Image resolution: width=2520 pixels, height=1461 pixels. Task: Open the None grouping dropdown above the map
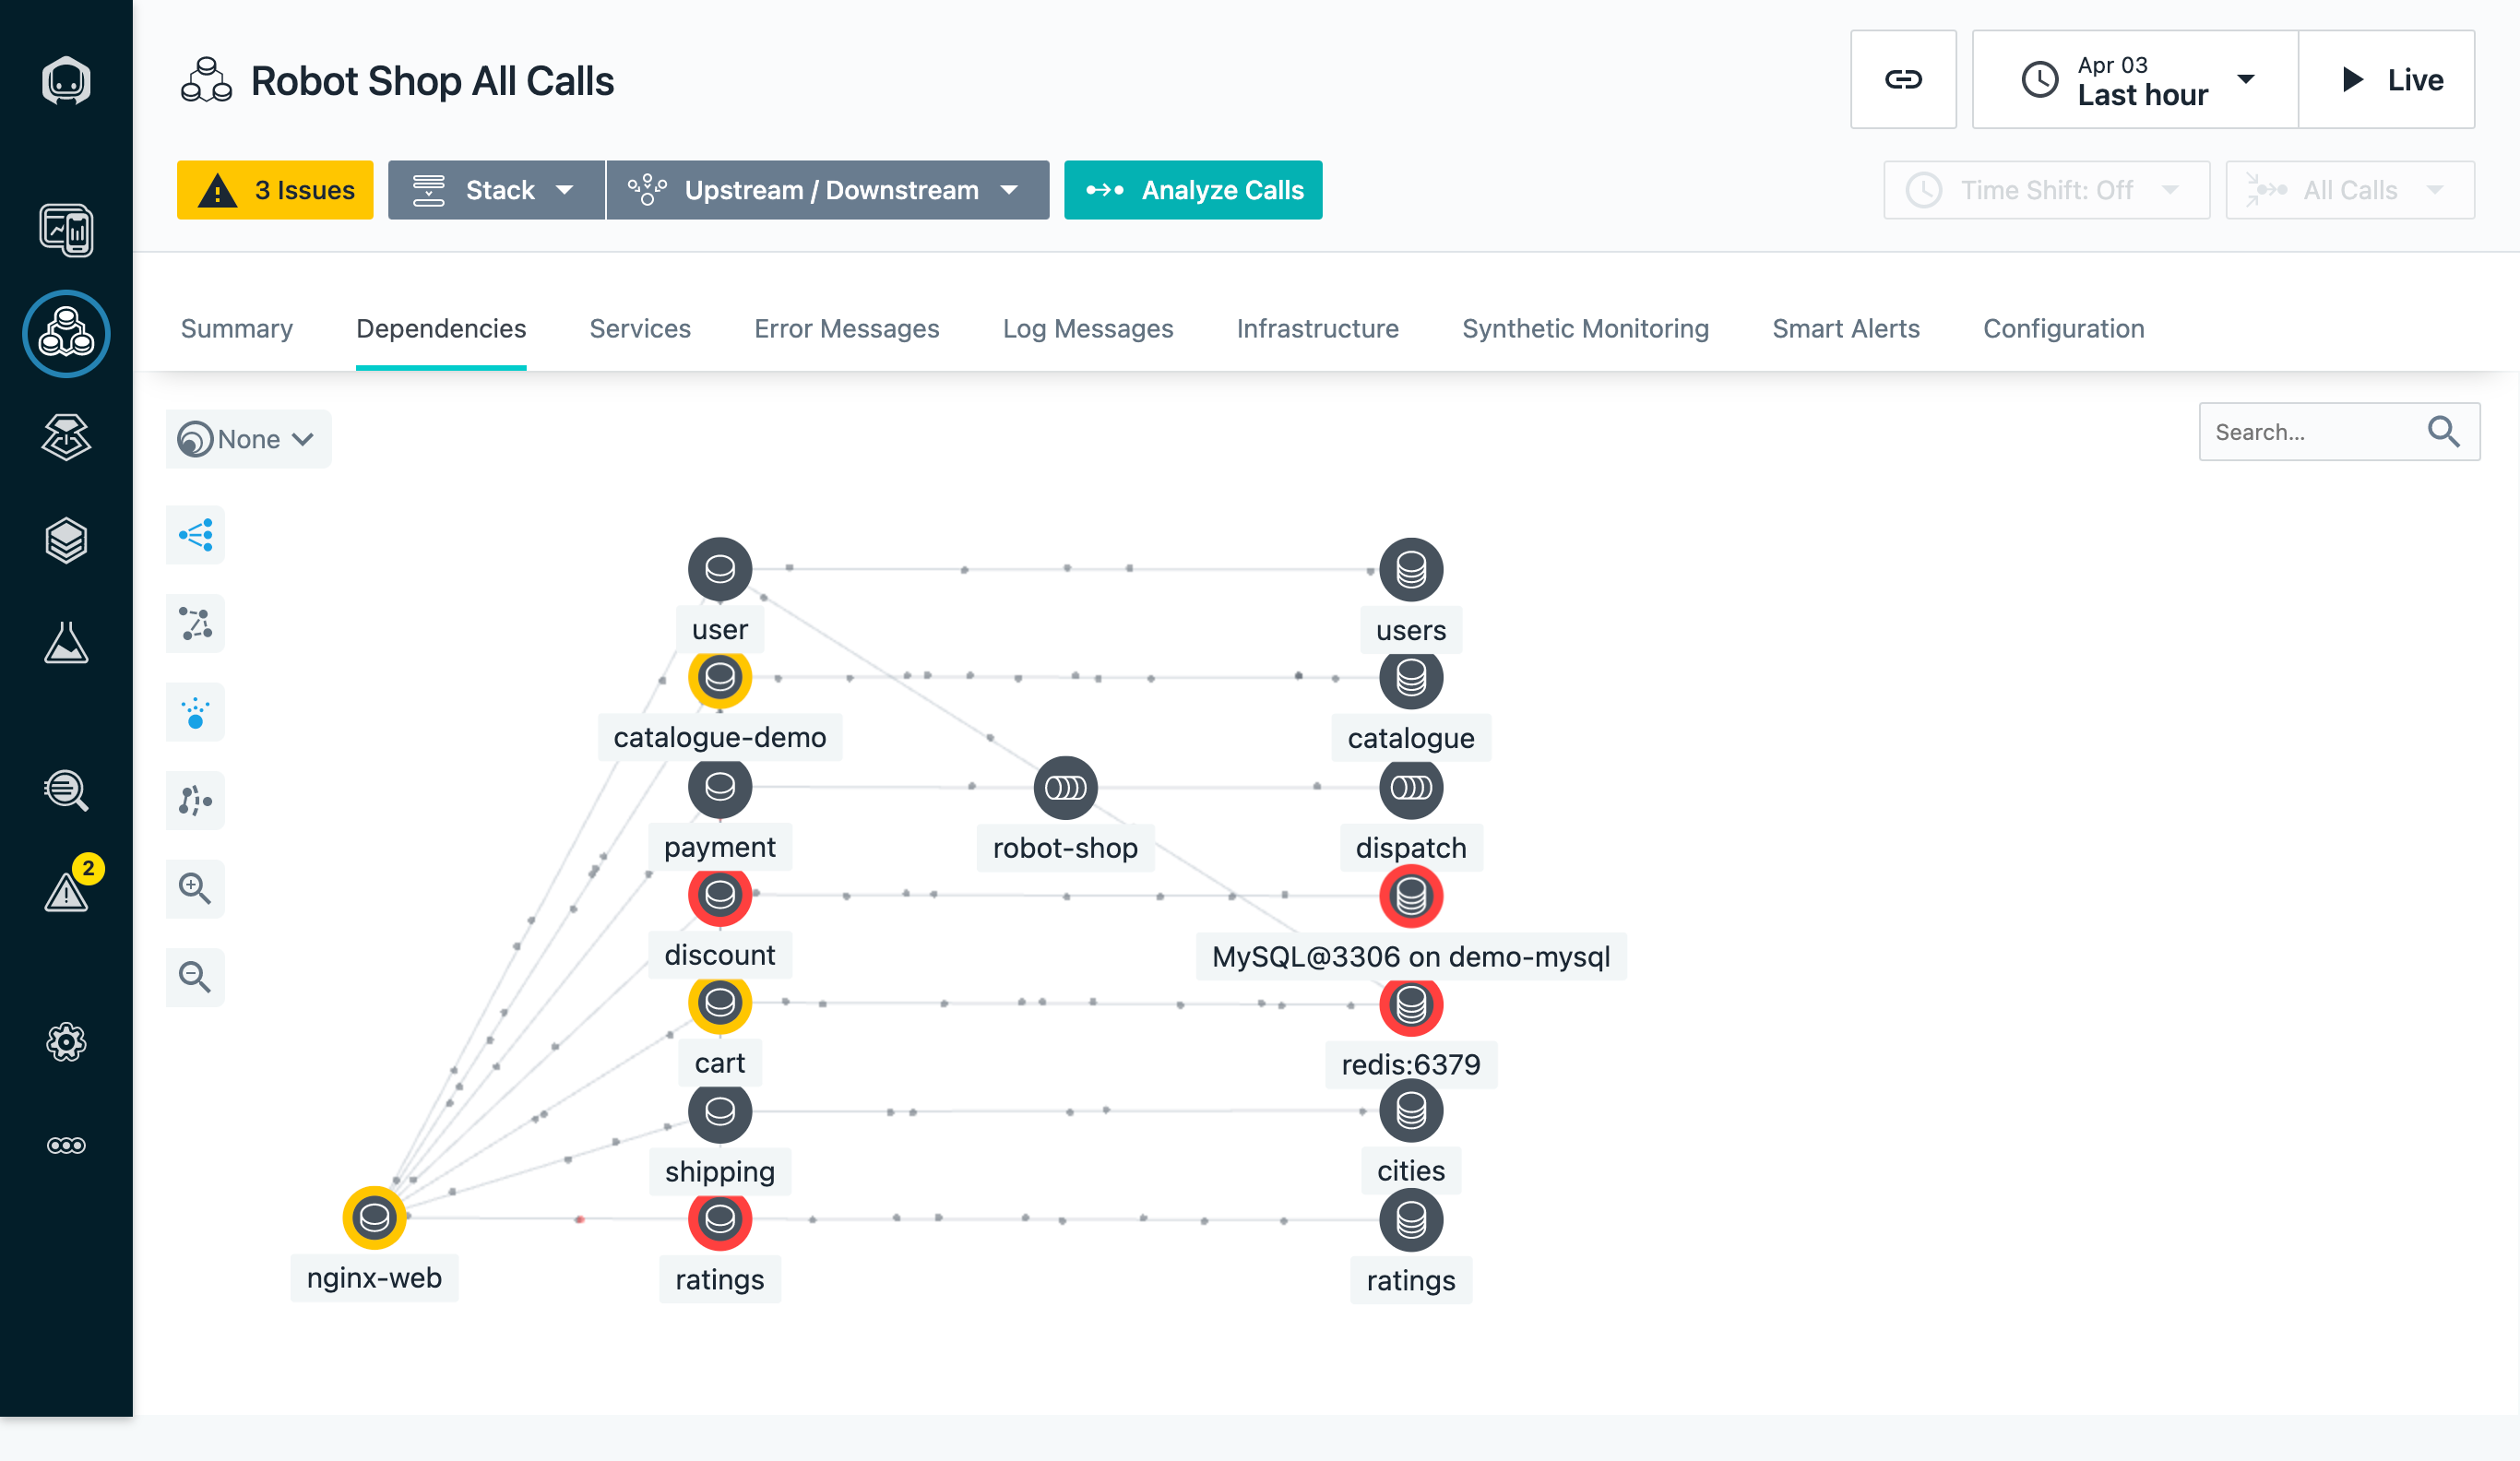[248, 438]
